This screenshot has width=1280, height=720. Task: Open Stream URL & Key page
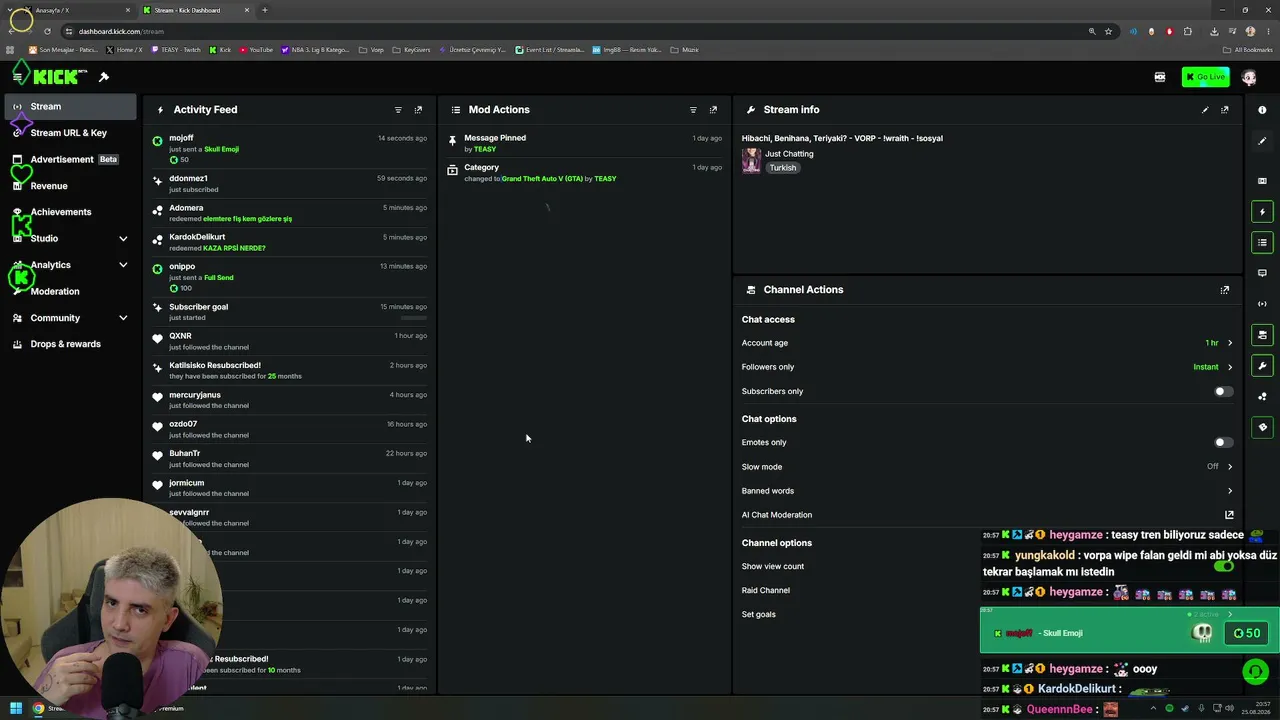click(70, 133)
